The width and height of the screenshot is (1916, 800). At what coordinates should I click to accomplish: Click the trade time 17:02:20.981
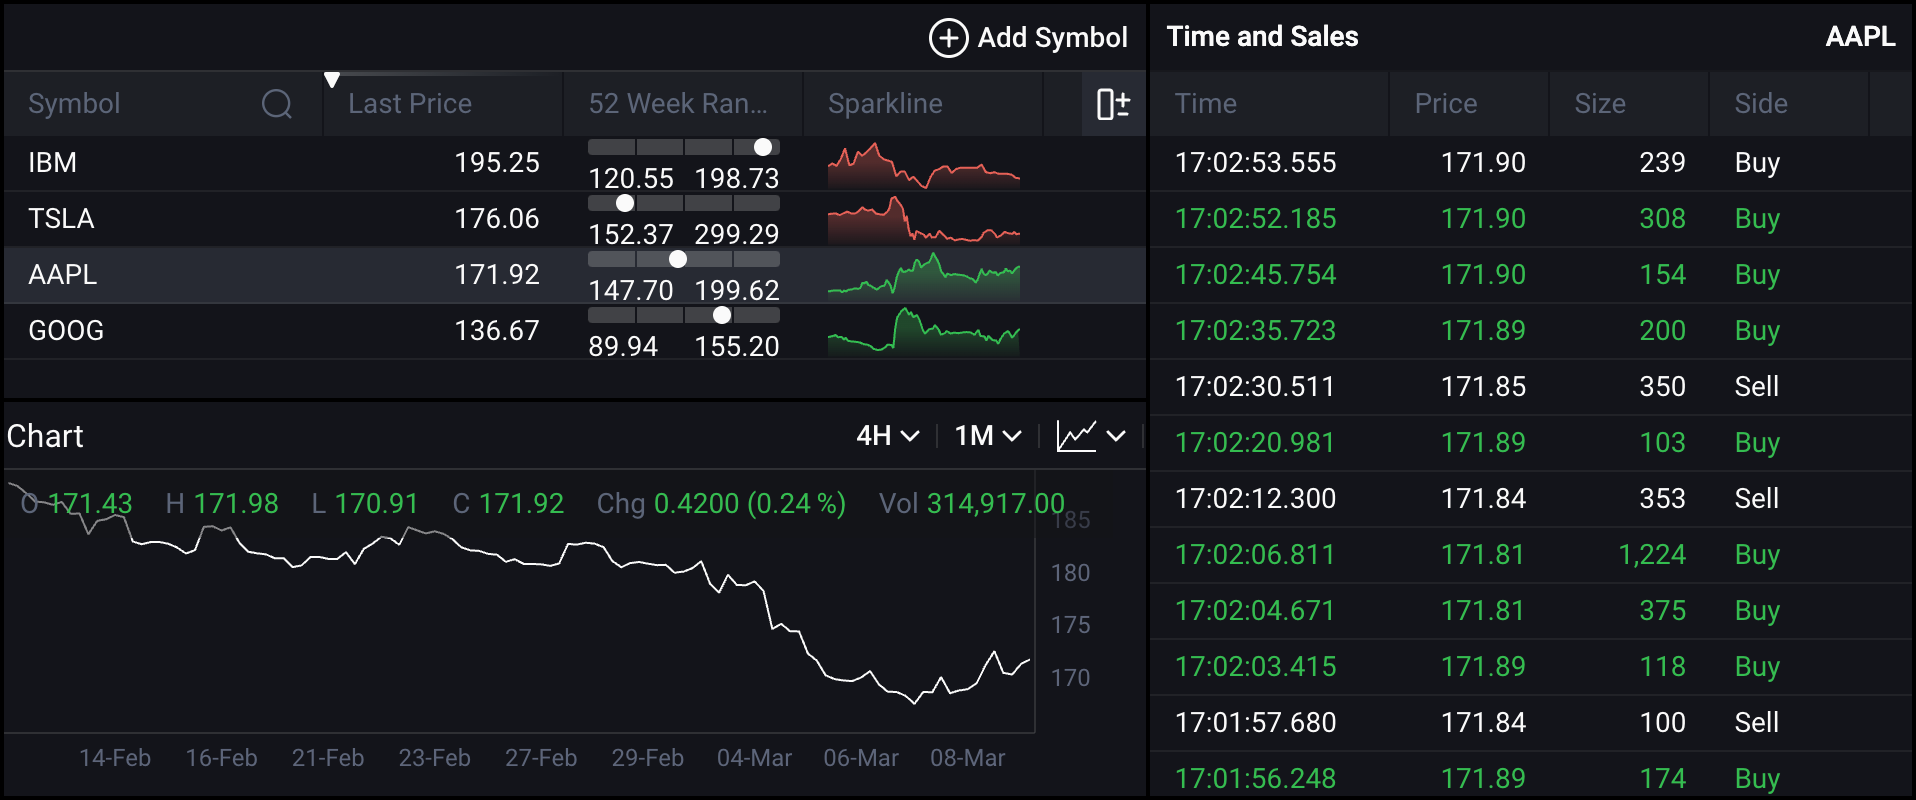pyautogui.click(x=1255, y=443)
